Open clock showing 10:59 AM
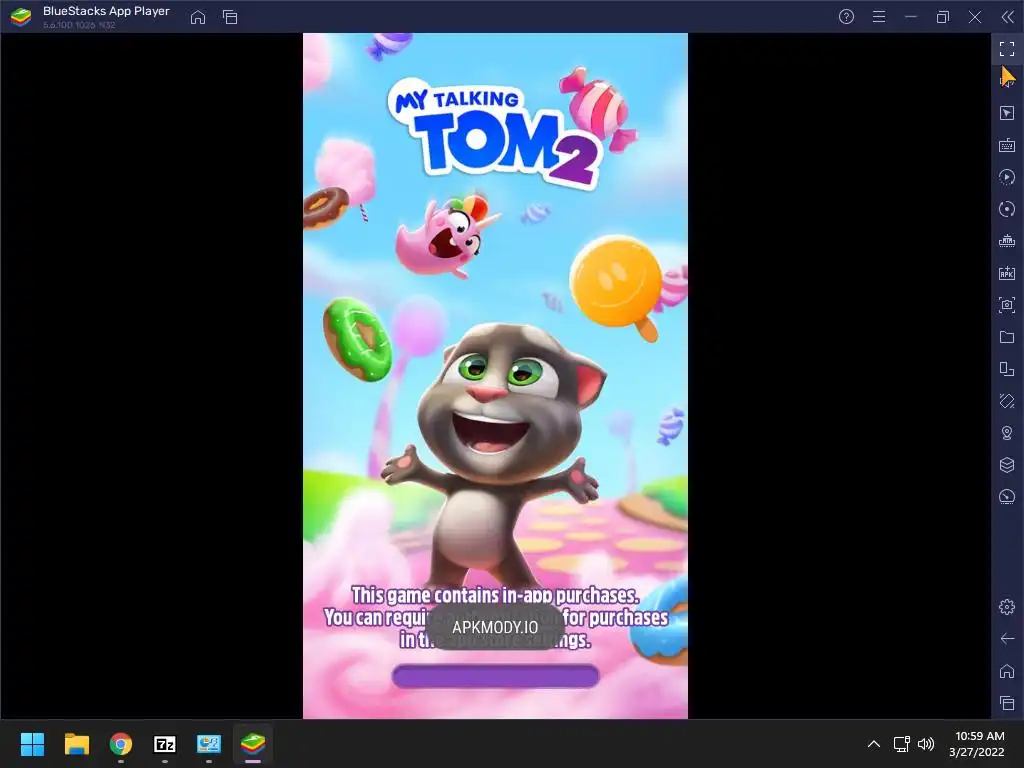The width and height of the screenshot is (1024, 768). pos(980,736)
